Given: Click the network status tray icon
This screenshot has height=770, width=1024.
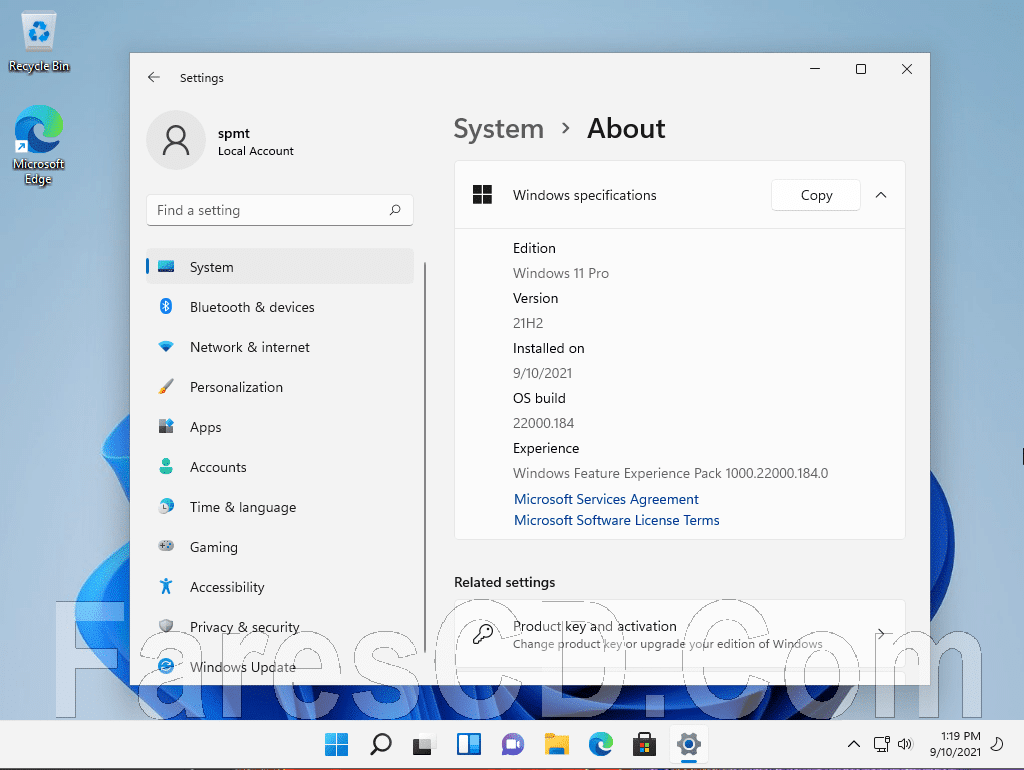Looking at the screenshot, I should tap(882, 744).
